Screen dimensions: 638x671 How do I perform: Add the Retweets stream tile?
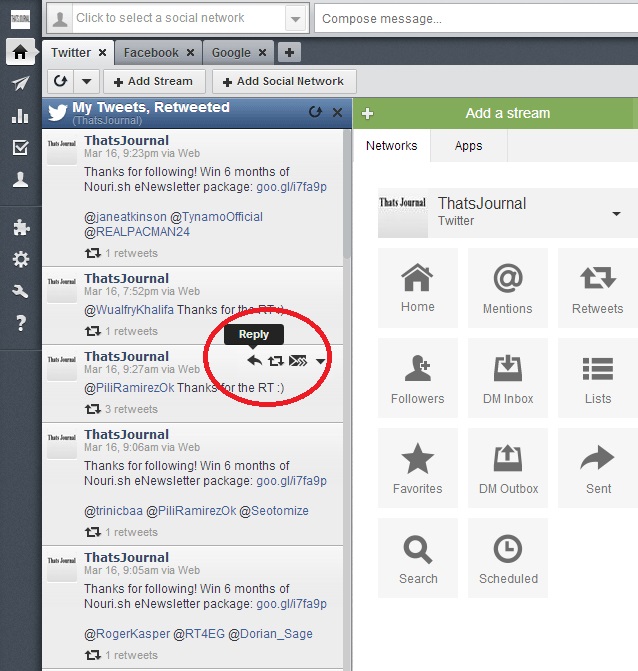pyautogui.click(x=598, y=288)
